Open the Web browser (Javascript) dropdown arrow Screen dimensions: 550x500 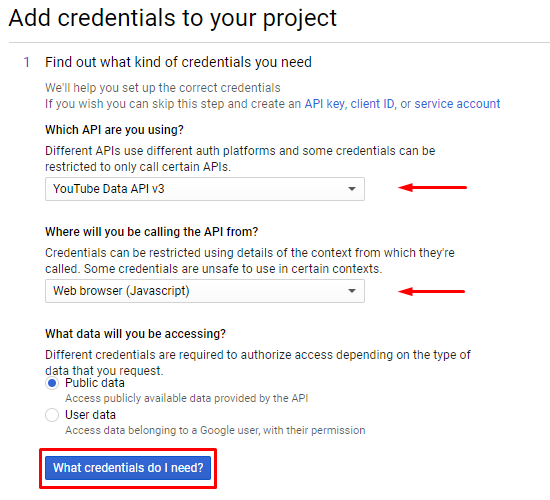tap(352, 291)
